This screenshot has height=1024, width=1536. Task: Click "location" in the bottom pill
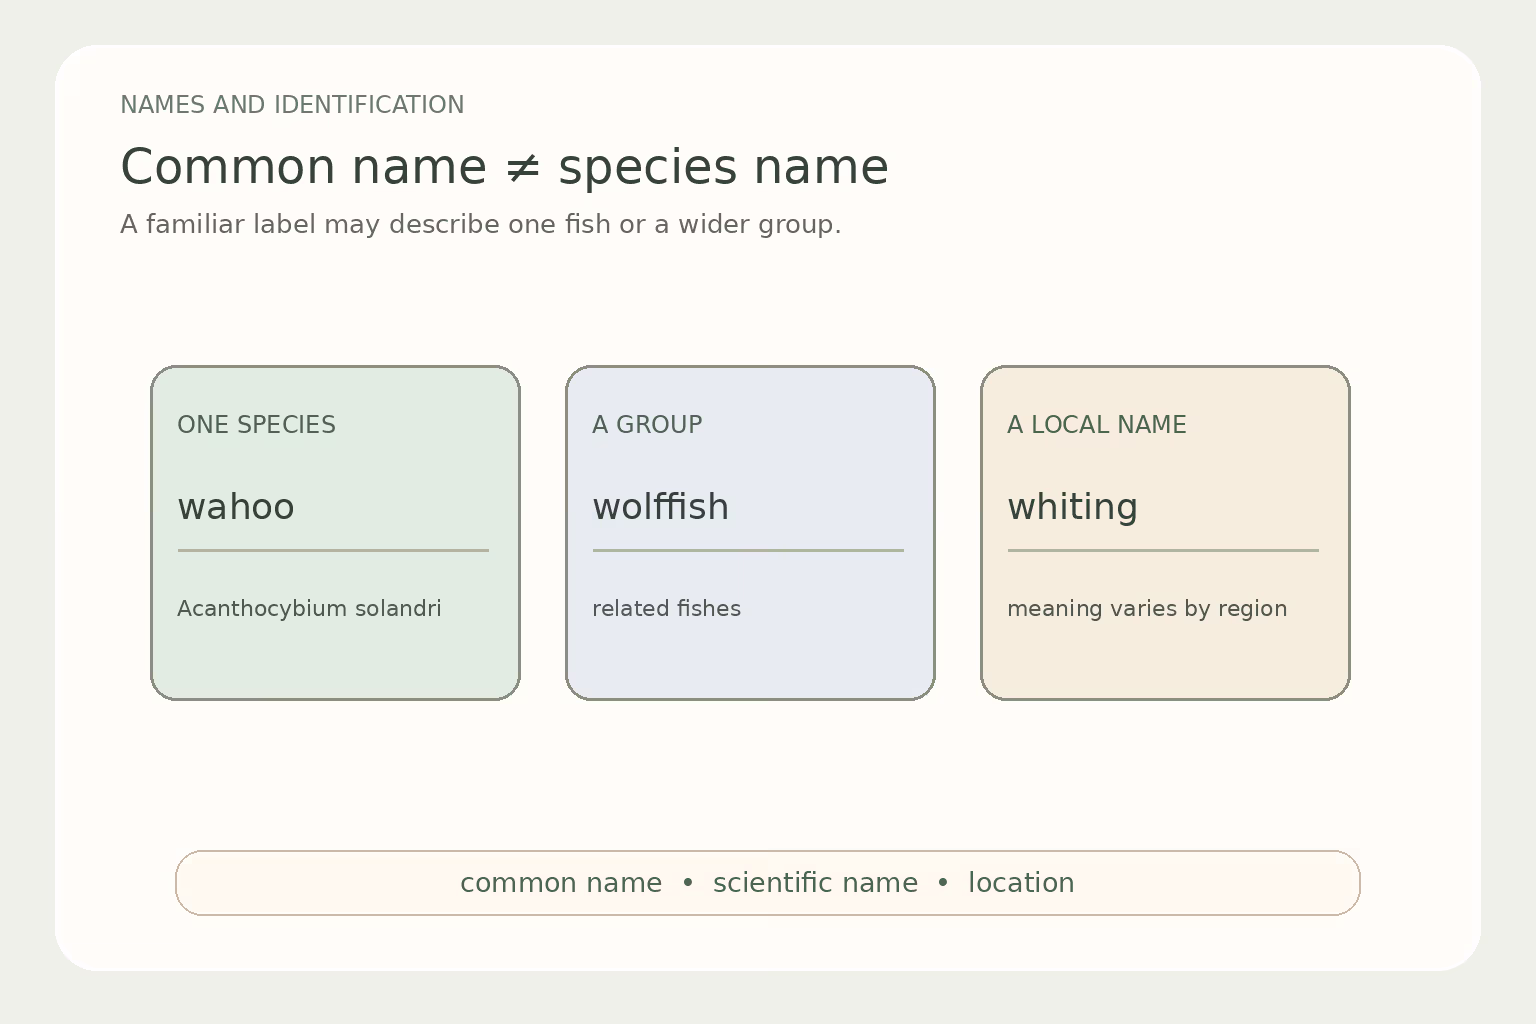coord(1021,883)
